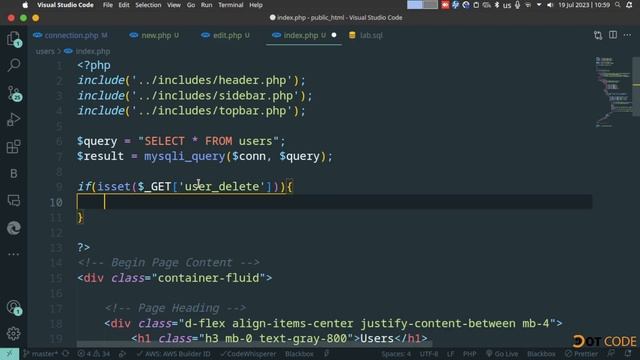Switch to the connection.php tab
This screenshot has width=640, height=360.
pyautogui.click(x=71, y=36)
